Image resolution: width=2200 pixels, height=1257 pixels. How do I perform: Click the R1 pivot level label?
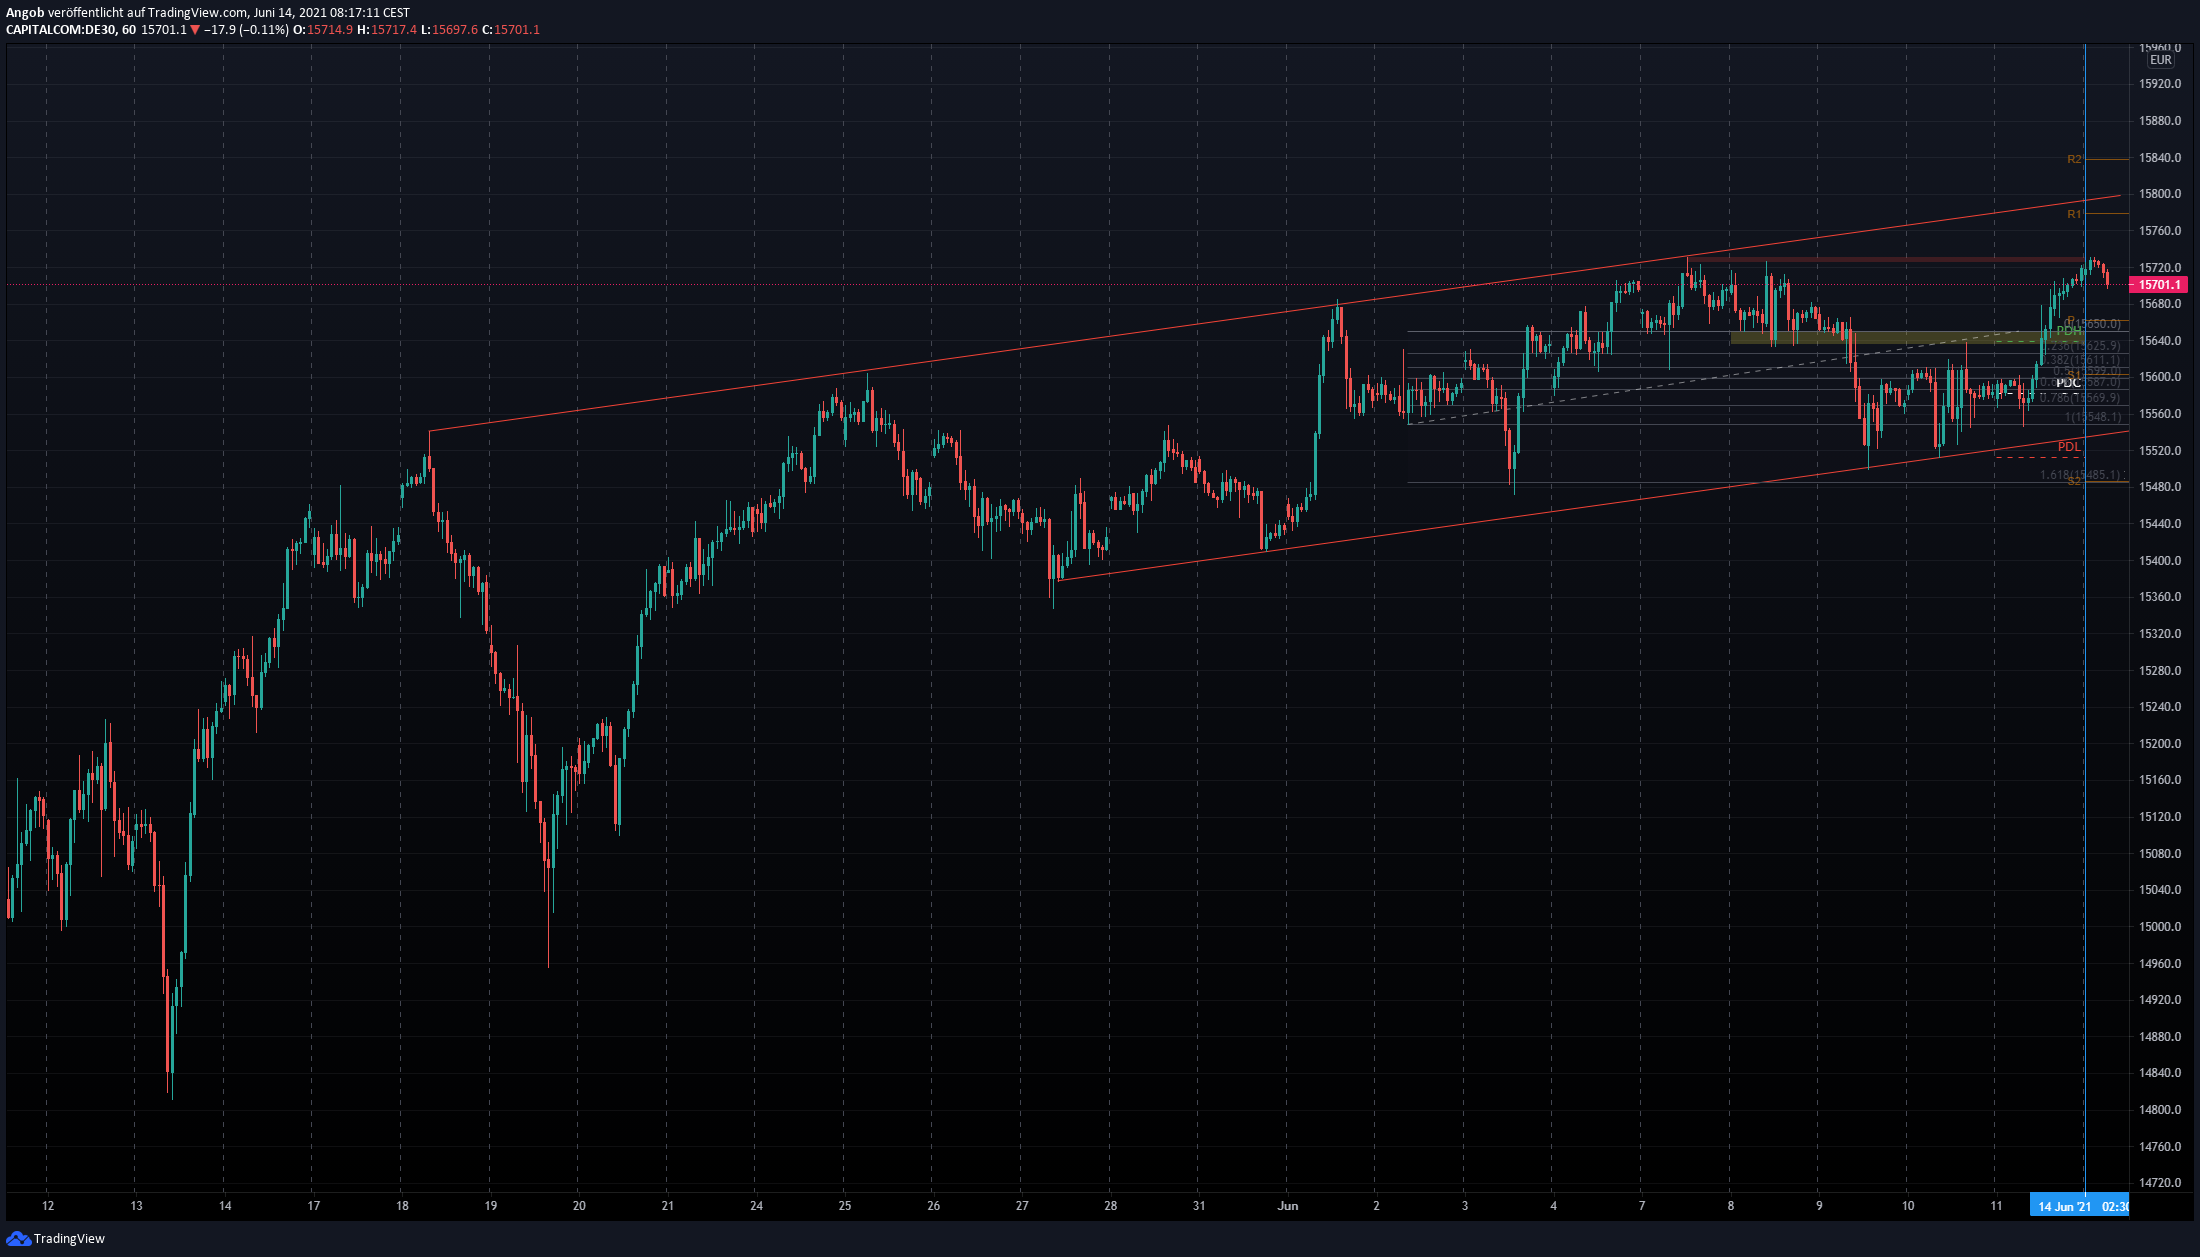[x=2074, y=214]
